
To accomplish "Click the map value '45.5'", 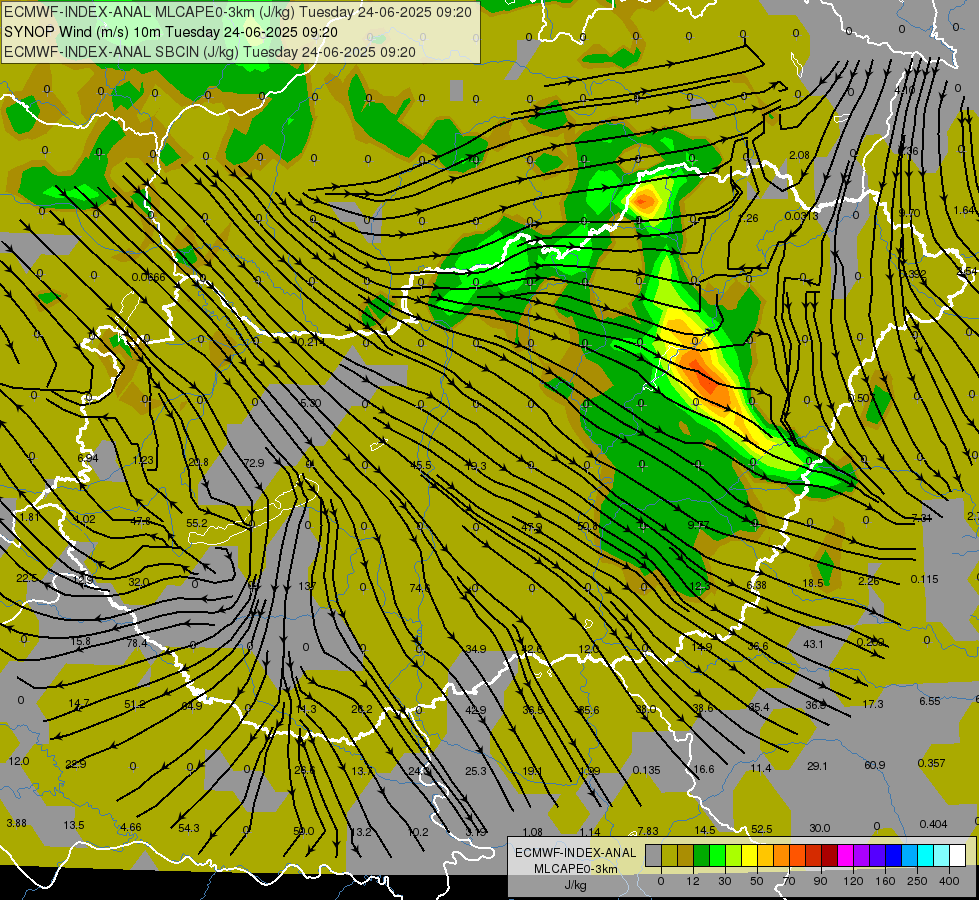I will pos(421,465).
